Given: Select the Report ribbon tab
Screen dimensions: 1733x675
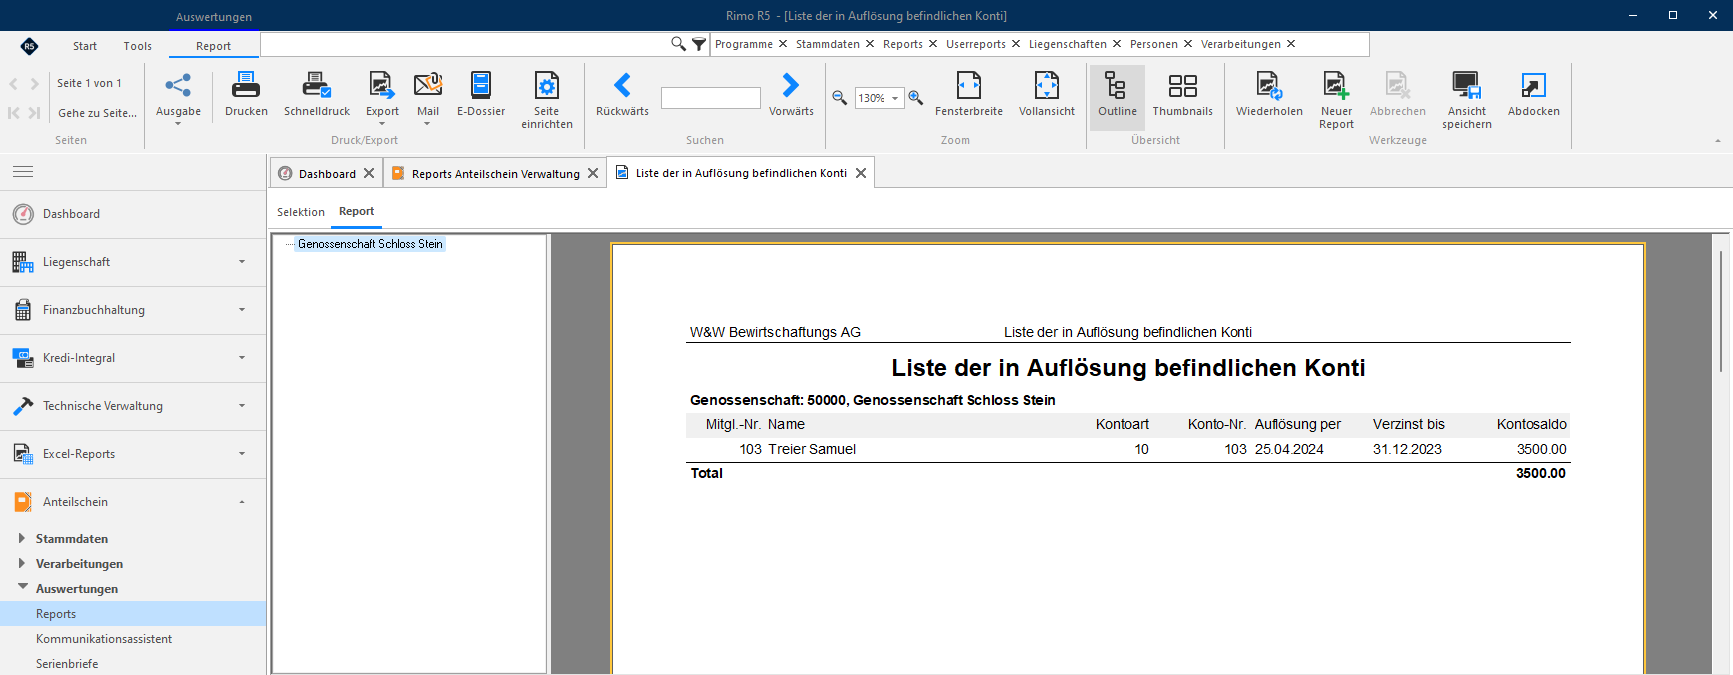Looking at the screenshot, I should click(x=213, y=46).
